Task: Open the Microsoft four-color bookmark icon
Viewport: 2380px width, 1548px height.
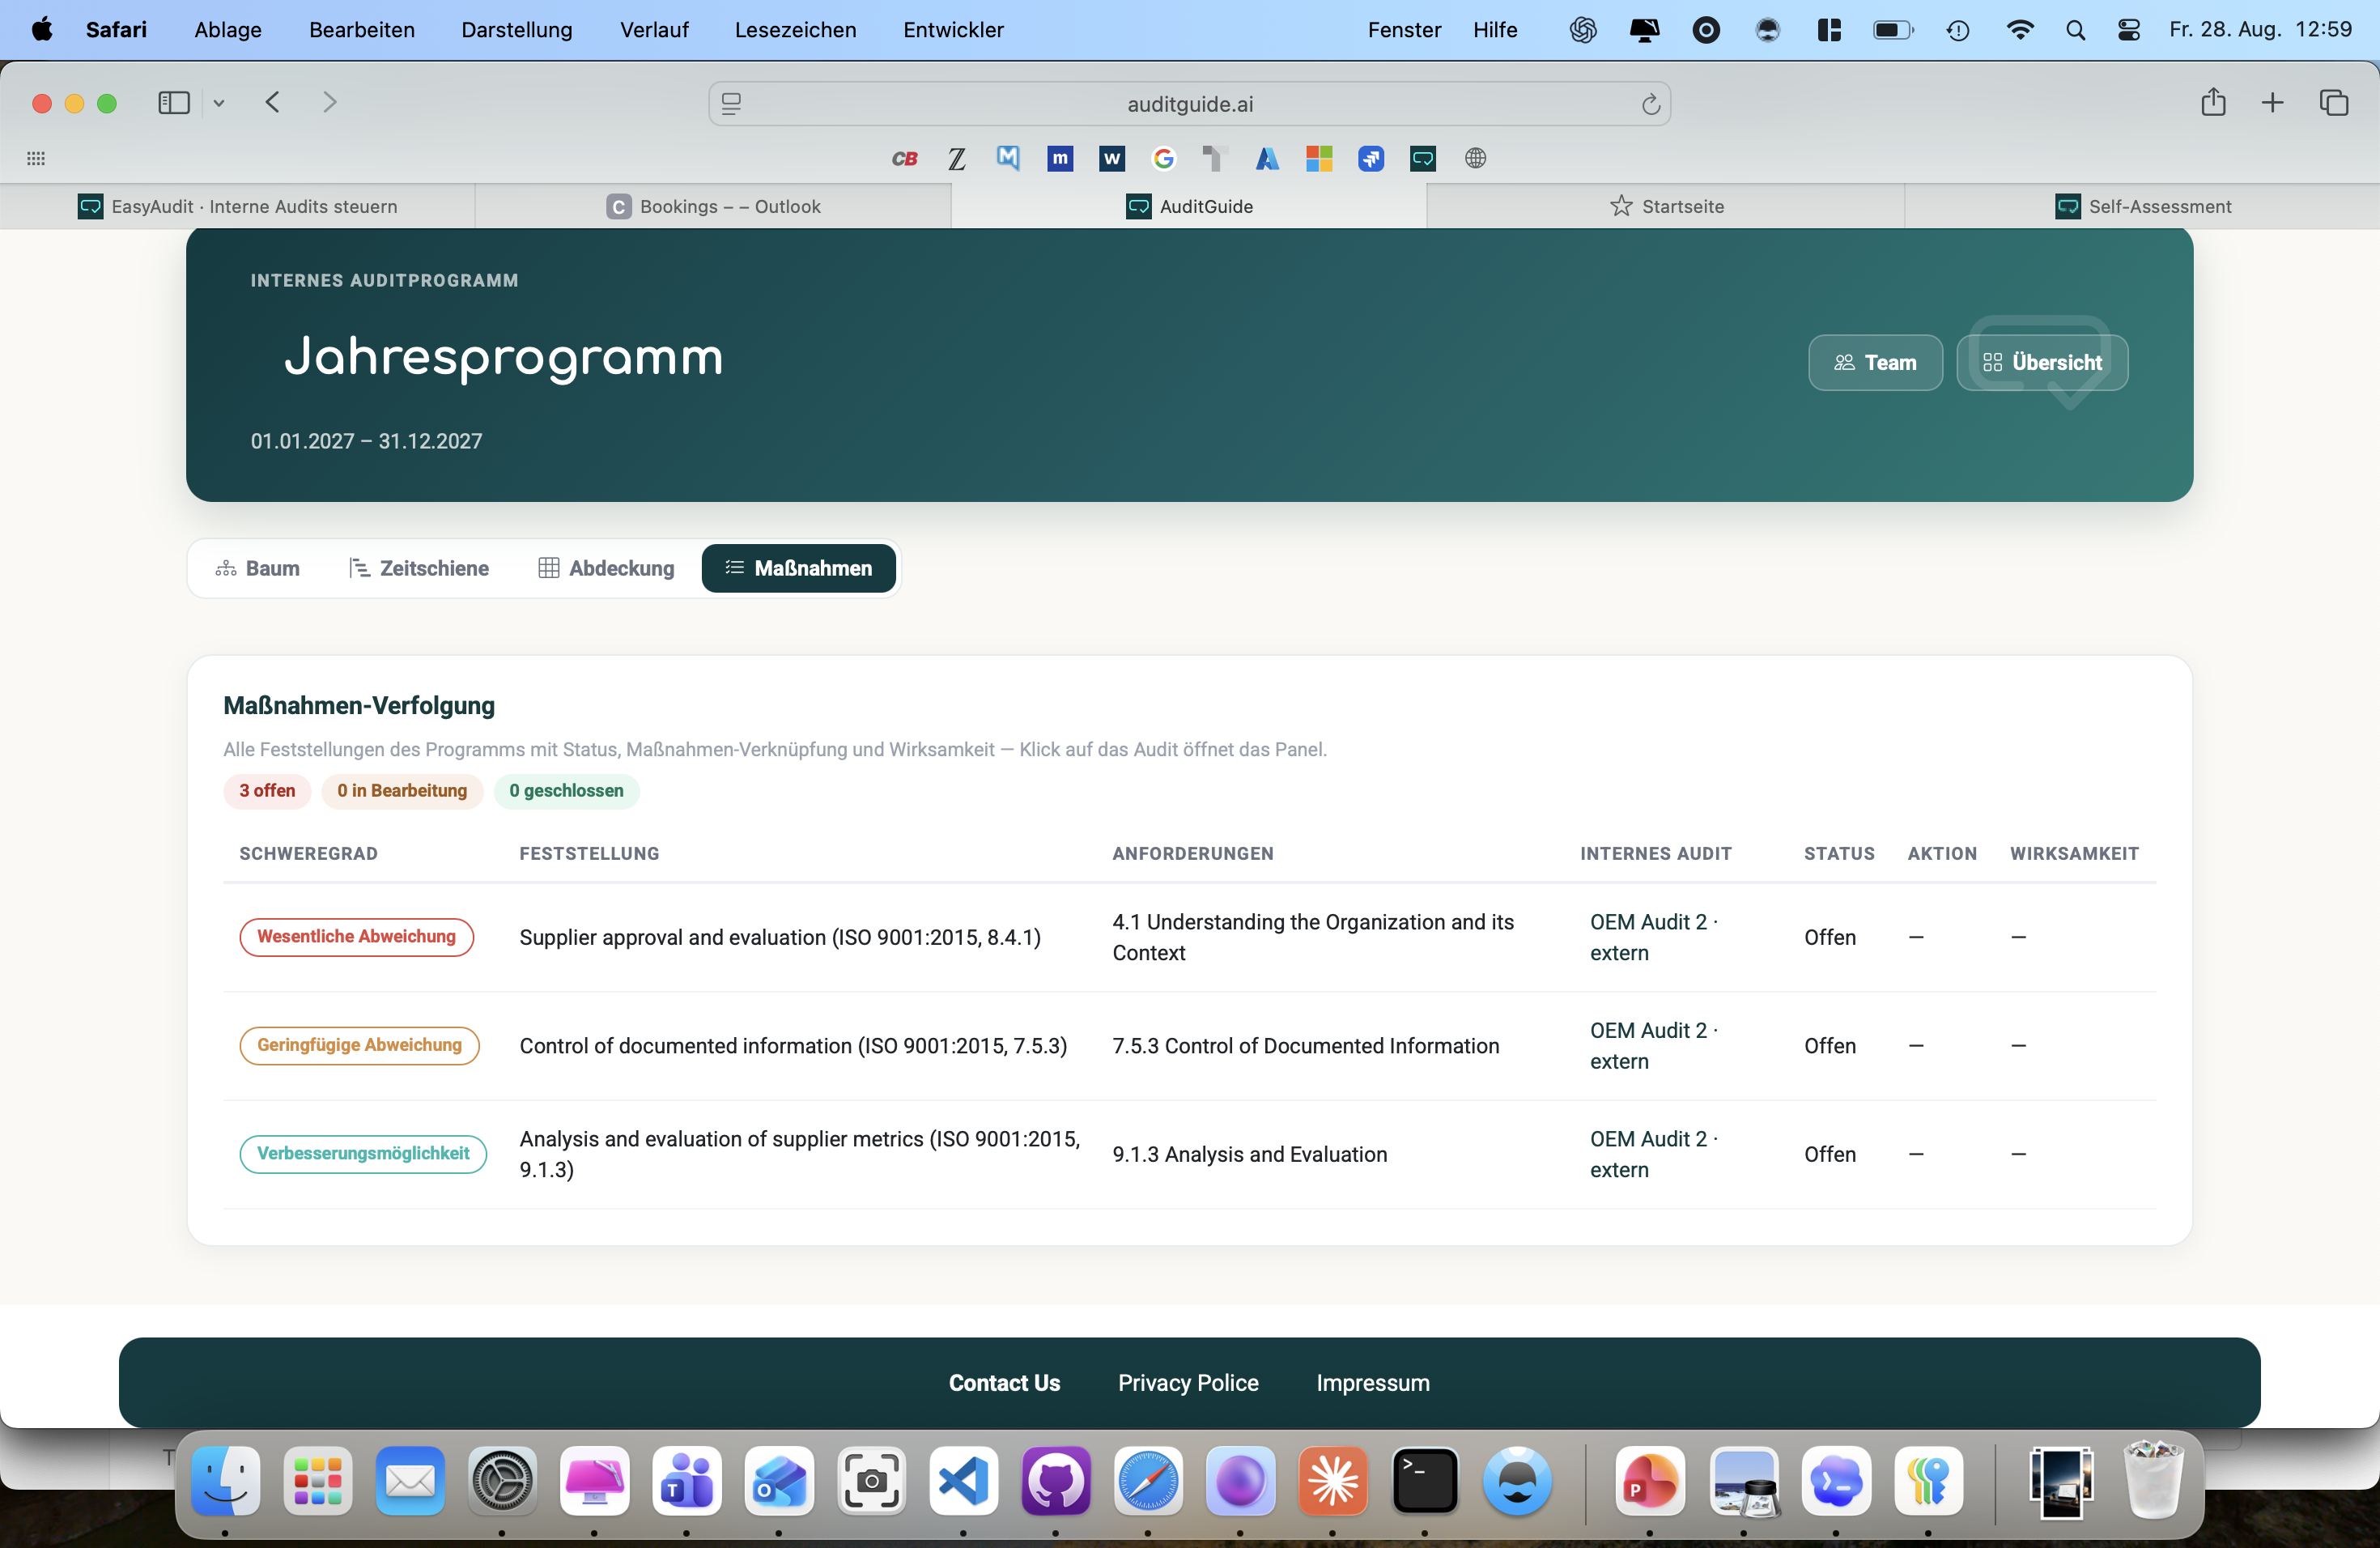Action: point(1319,158)
